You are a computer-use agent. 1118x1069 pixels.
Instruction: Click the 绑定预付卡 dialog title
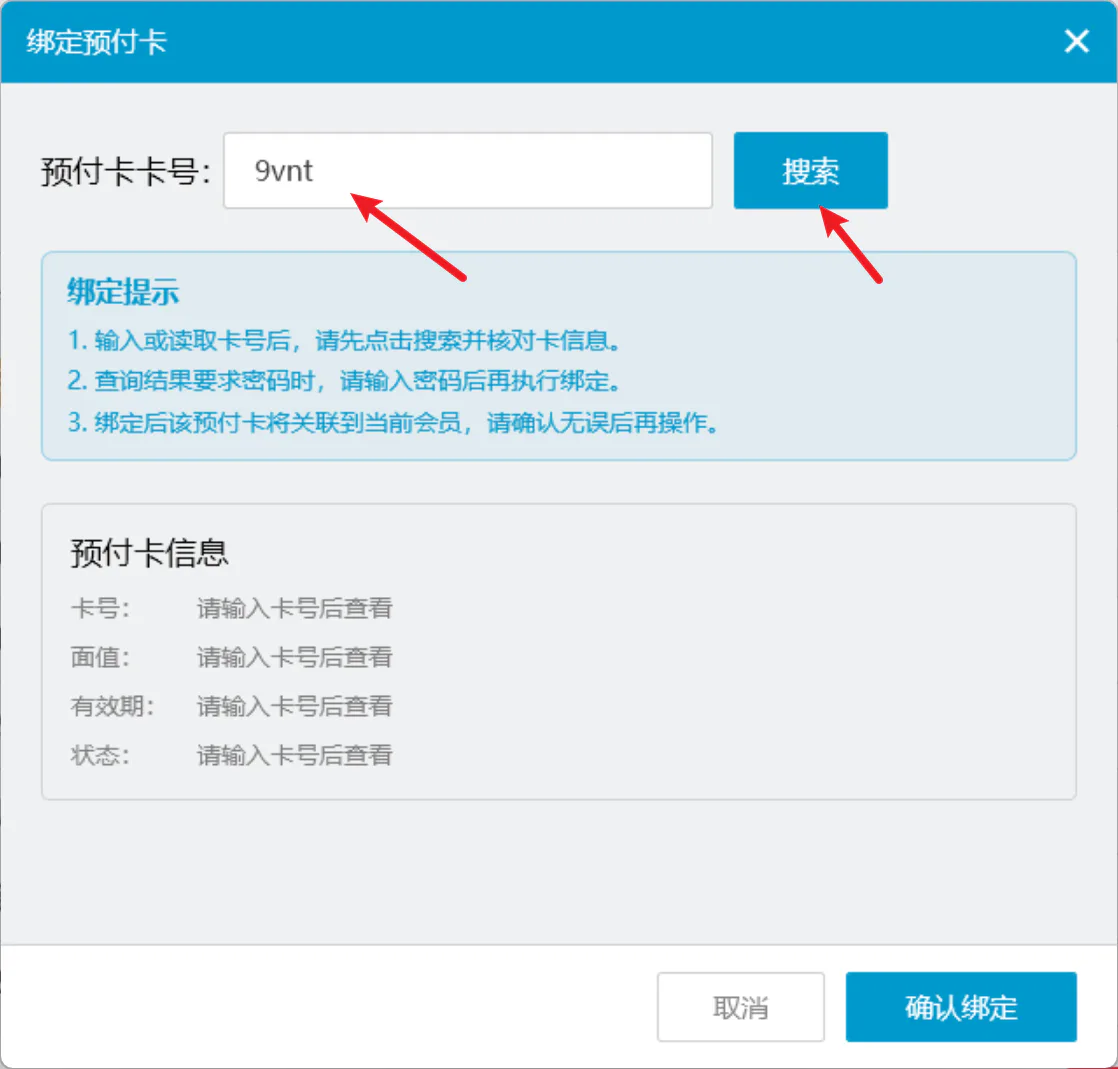pos(96,41)
